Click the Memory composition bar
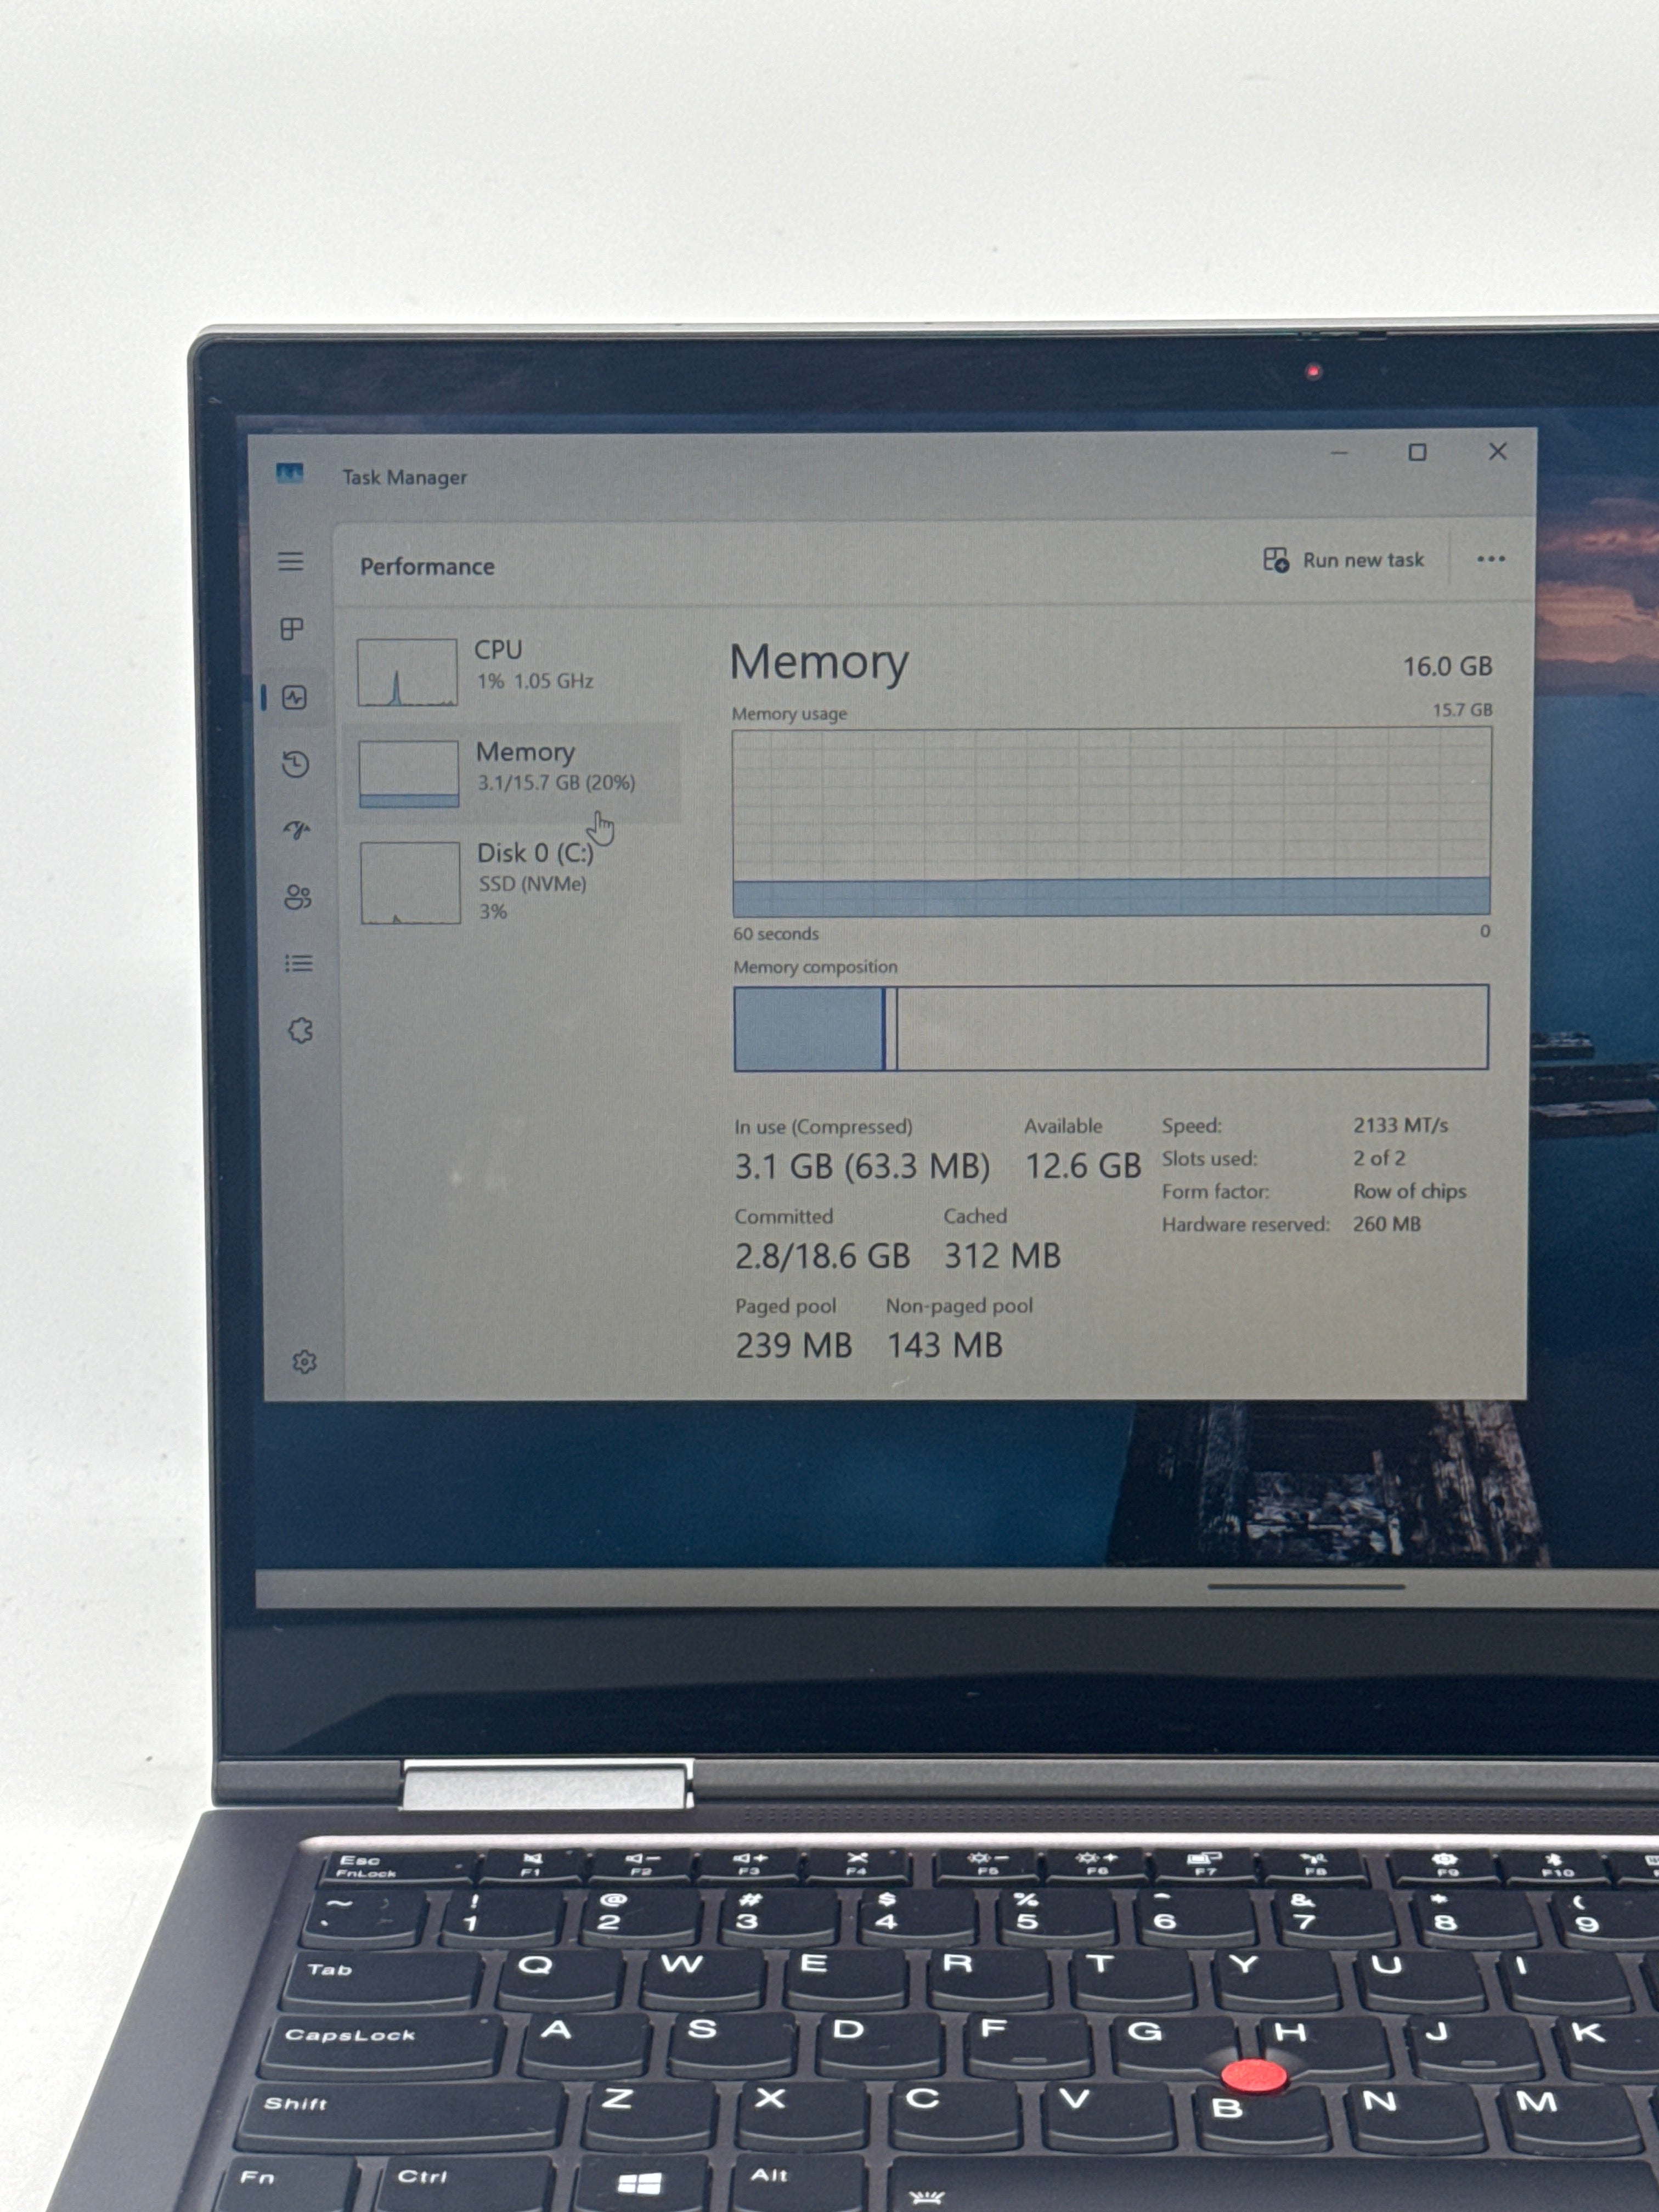 coord(1111,1028)
